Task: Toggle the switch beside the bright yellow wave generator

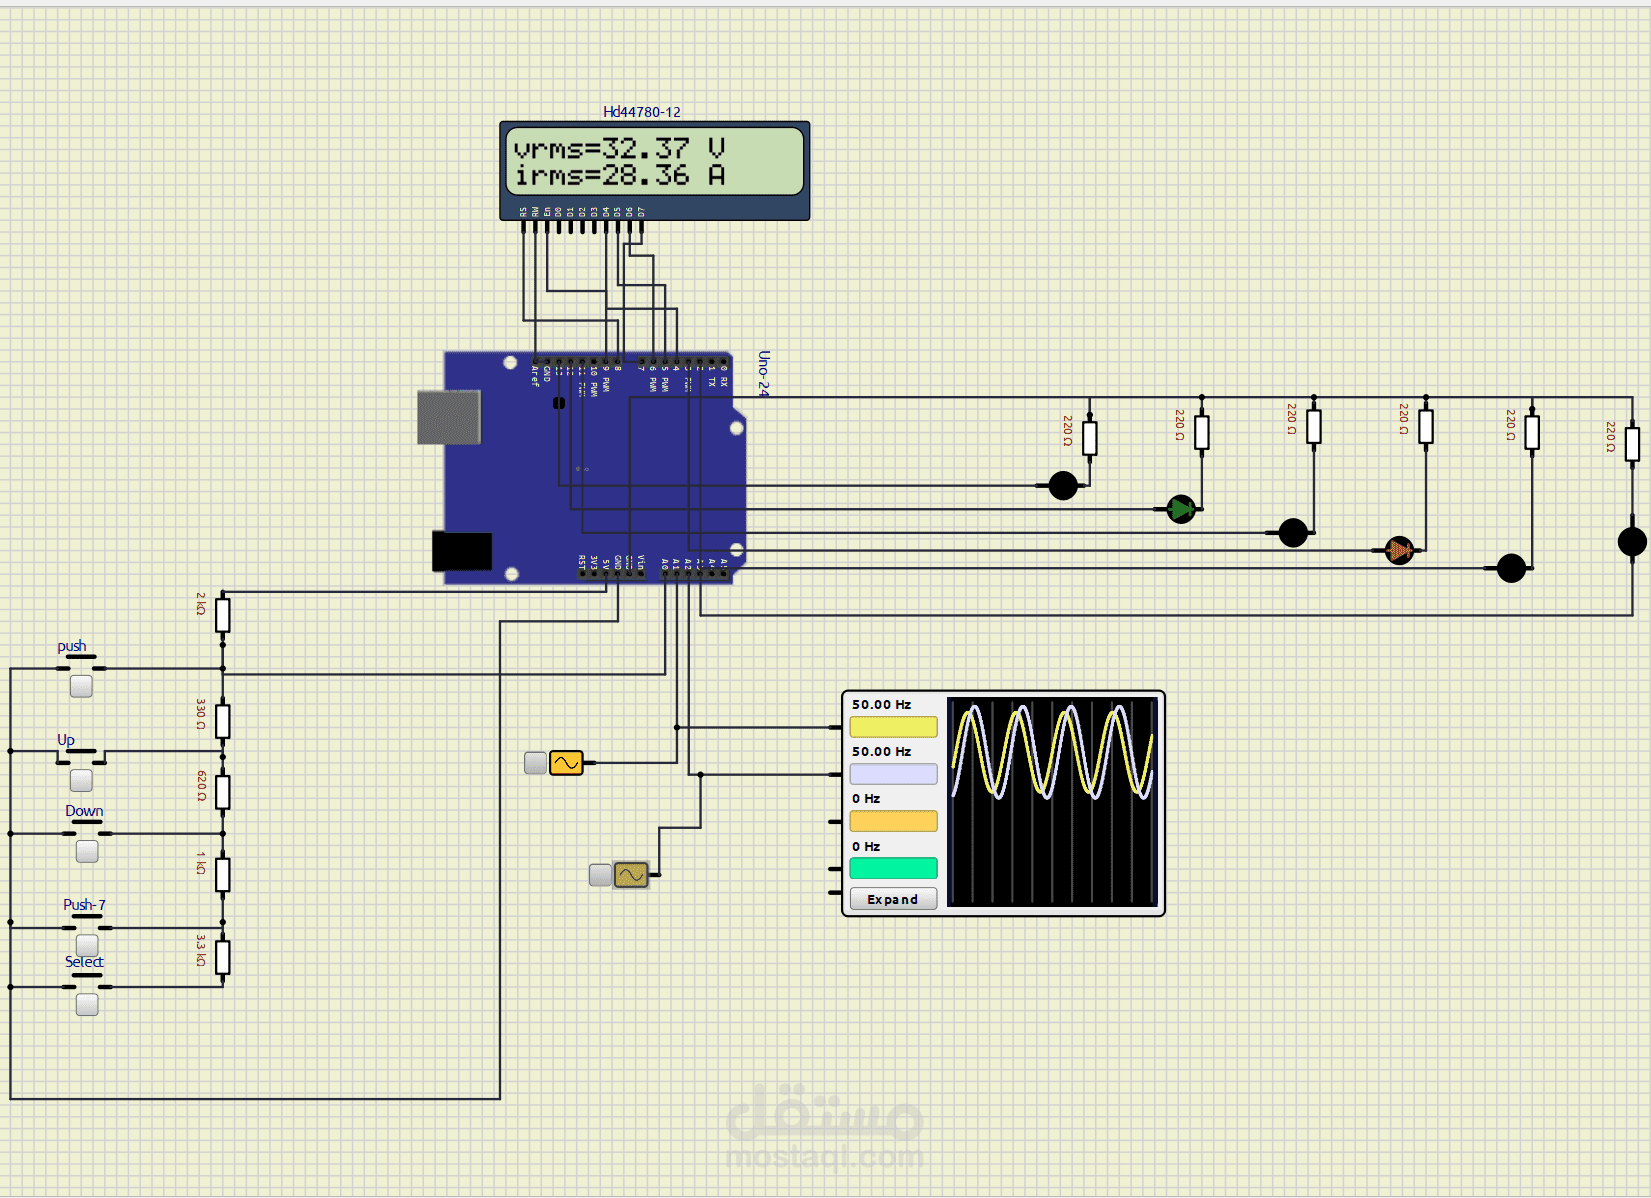Action: pos(535,763)
